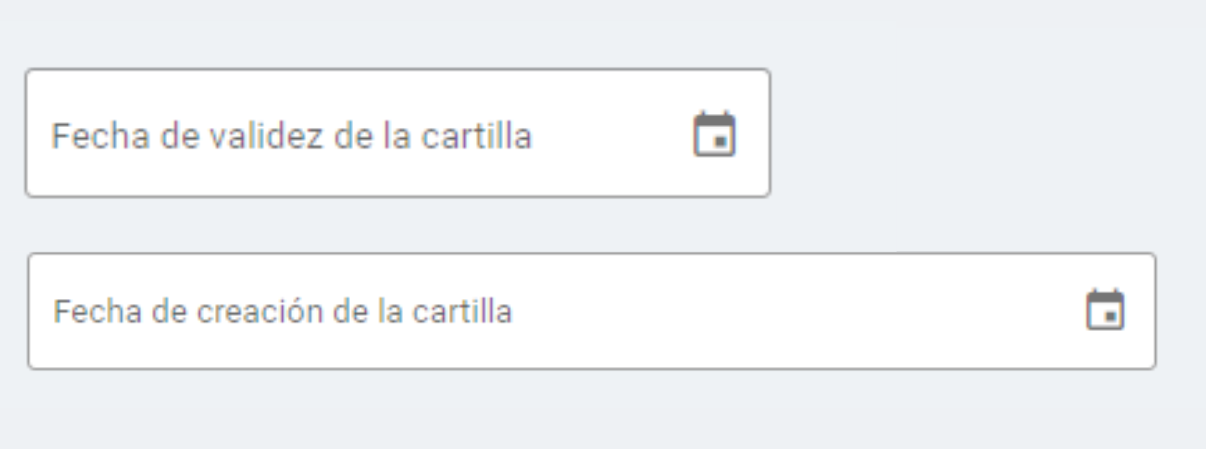1206x449 pixels.
Task: Pick a date via the validez calendar button
Action: 714,134
